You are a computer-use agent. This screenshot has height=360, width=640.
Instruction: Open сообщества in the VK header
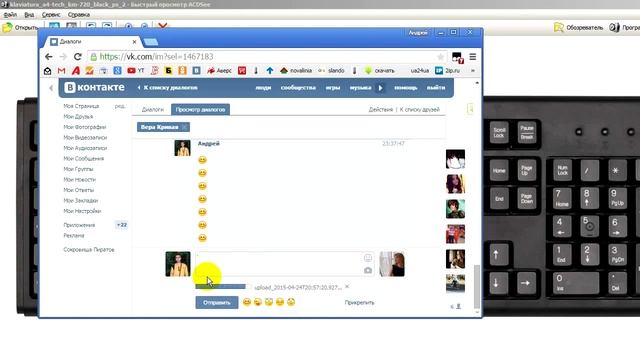pos(298,88)
